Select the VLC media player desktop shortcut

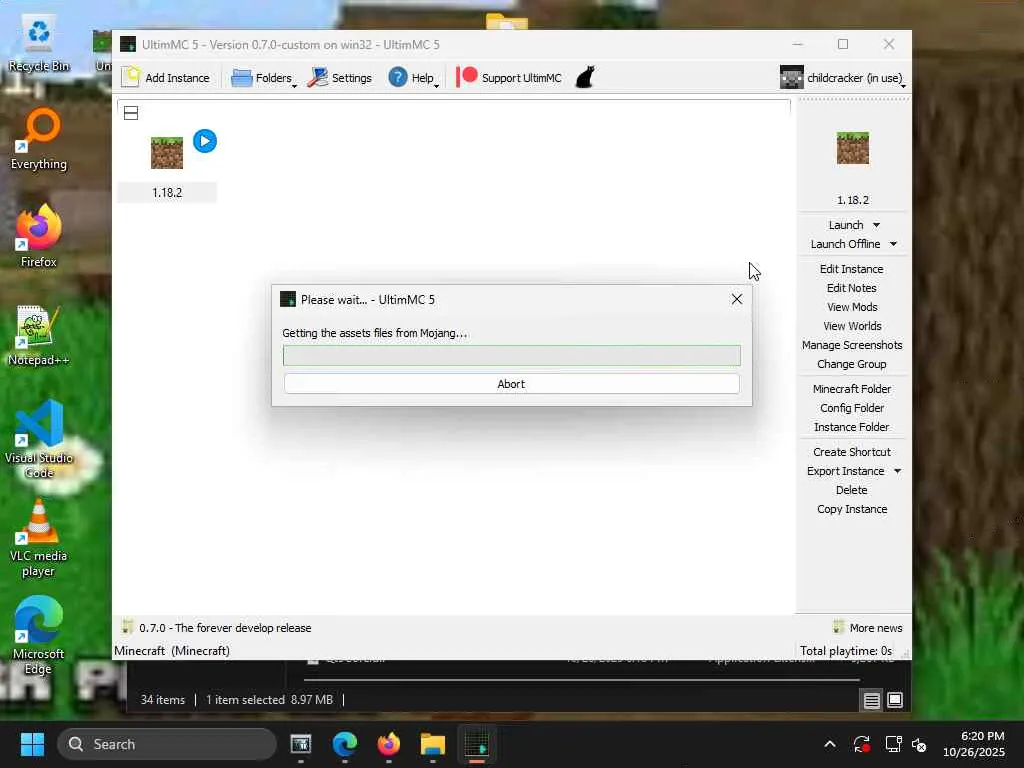(39, 537)
